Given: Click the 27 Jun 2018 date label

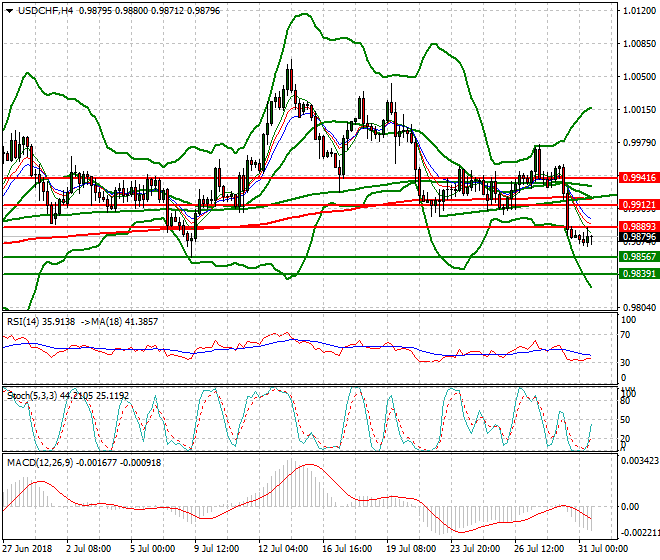Looking at the screenshot, I should tap(27, 549).
